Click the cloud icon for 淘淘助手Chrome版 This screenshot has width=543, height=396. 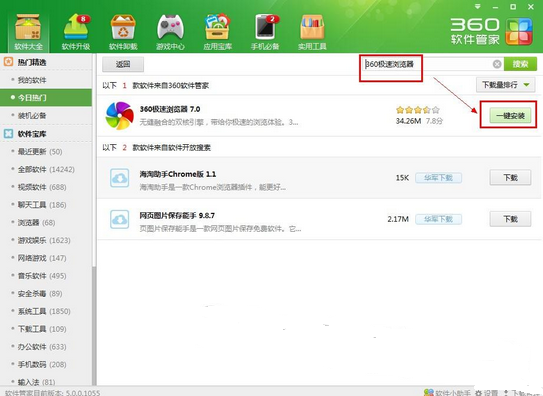(x=120, y=178)
